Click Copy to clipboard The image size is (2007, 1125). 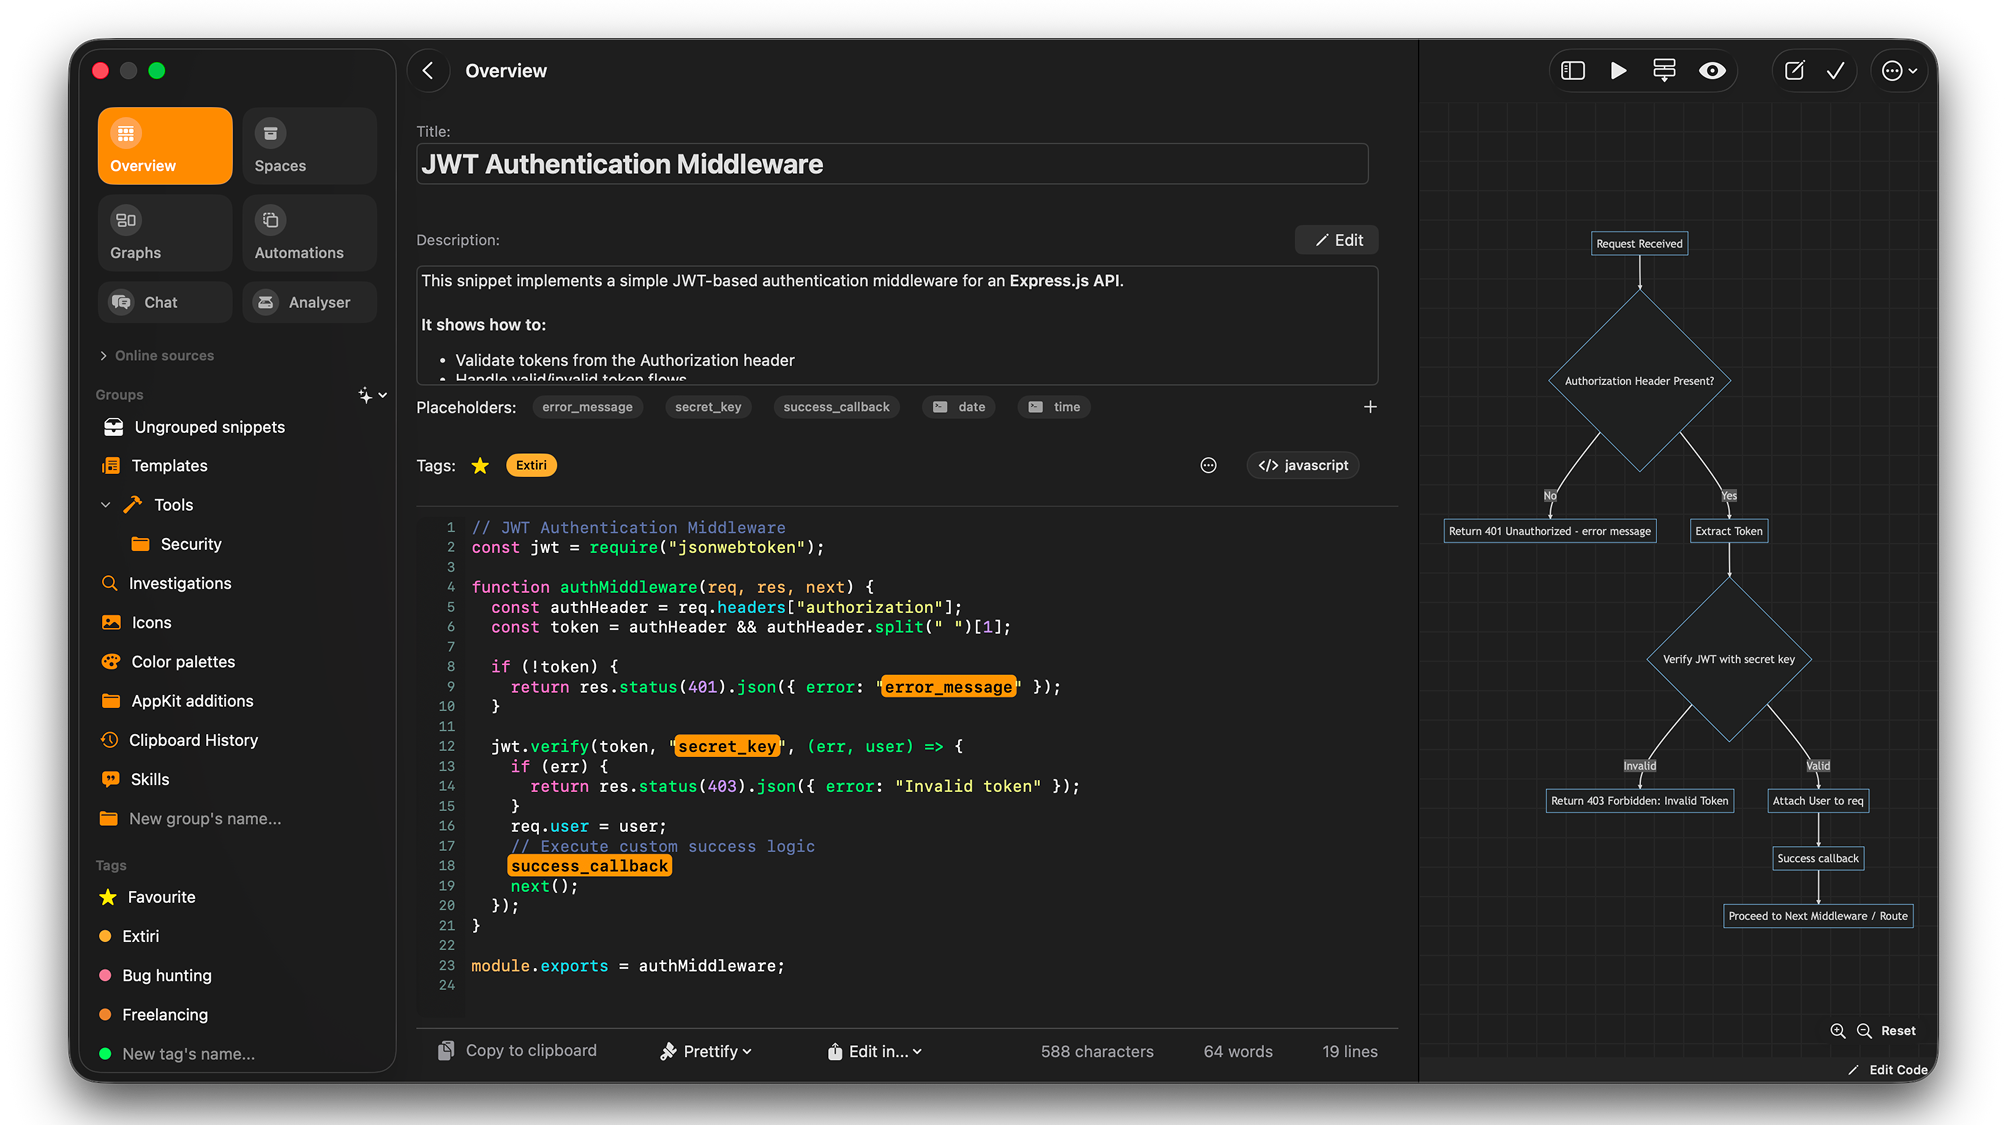(517, 1051)
